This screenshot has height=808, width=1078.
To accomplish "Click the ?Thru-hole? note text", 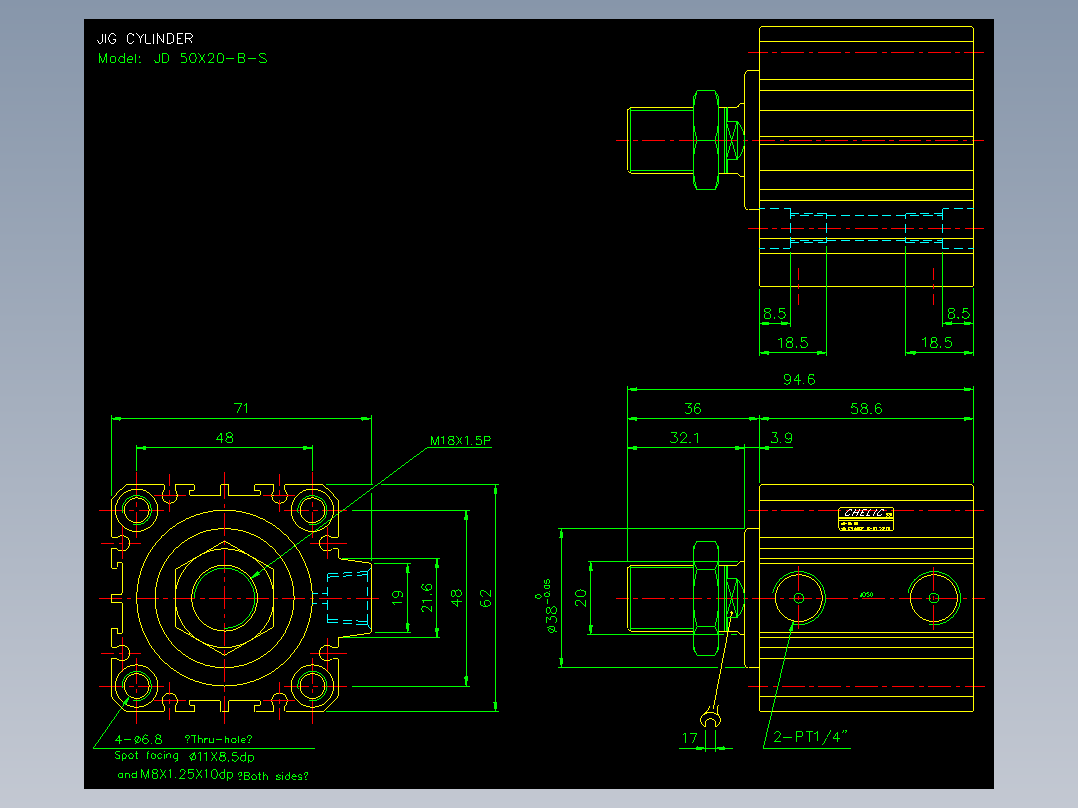I will point(219,740).
